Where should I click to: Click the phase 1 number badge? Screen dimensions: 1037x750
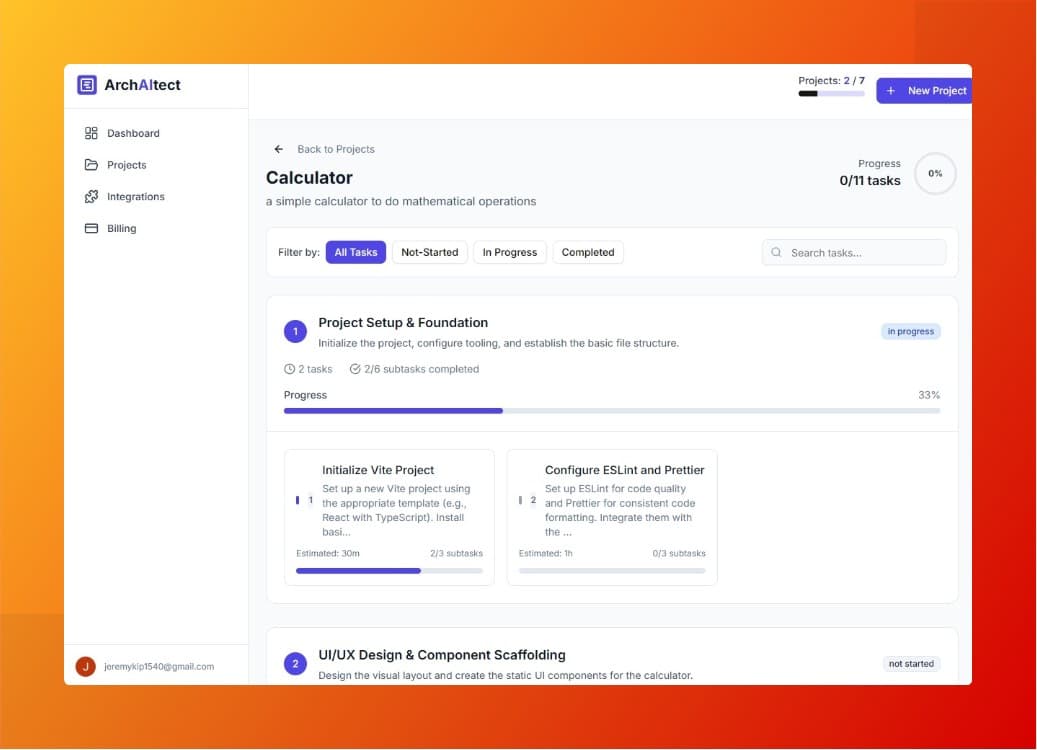296,331
